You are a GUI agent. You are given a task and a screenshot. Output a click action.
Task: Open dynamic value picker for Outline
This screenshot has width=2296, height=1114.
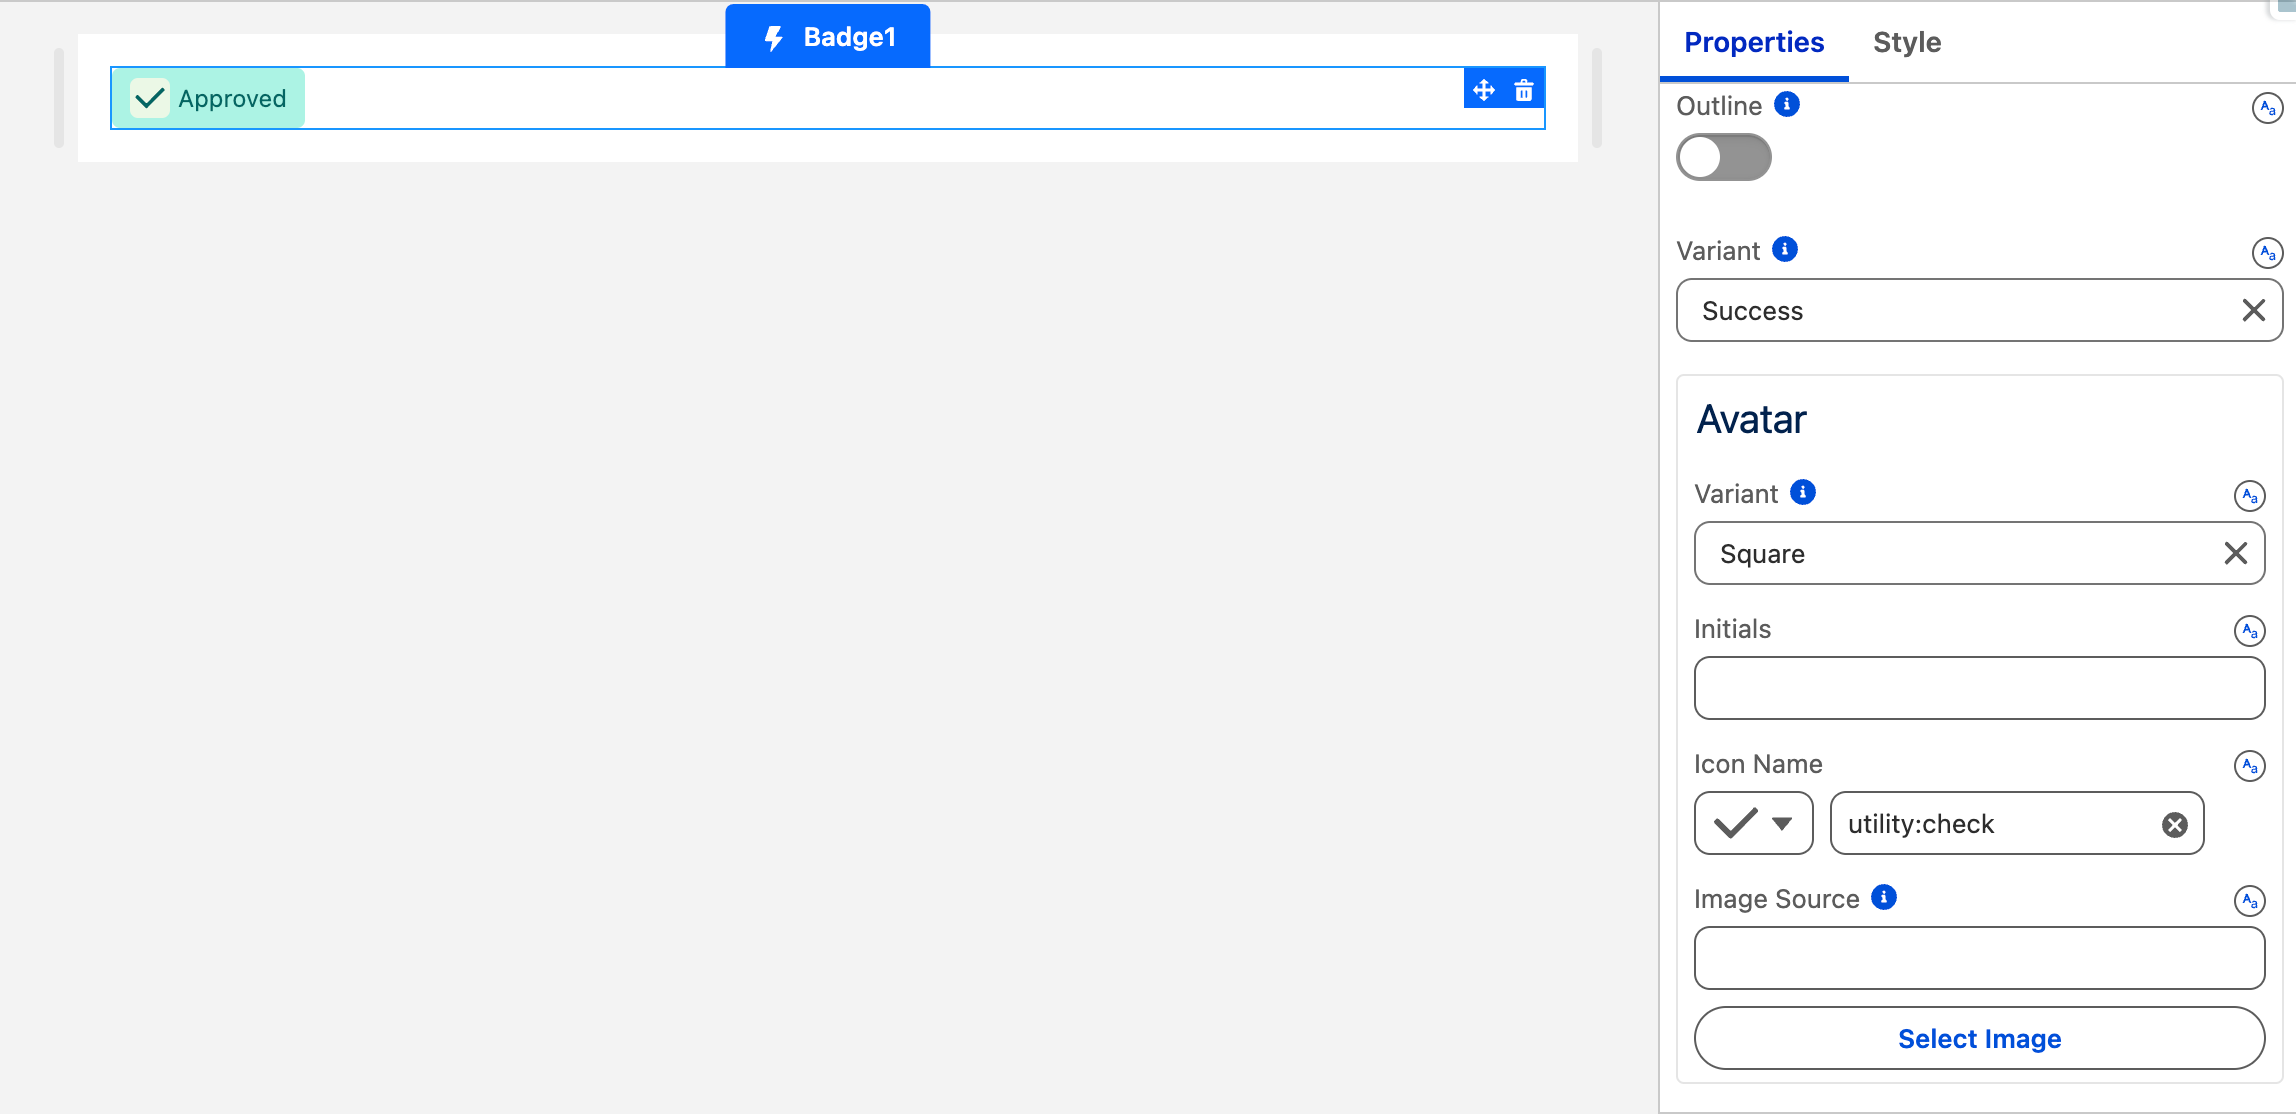tap(2267, 108)
